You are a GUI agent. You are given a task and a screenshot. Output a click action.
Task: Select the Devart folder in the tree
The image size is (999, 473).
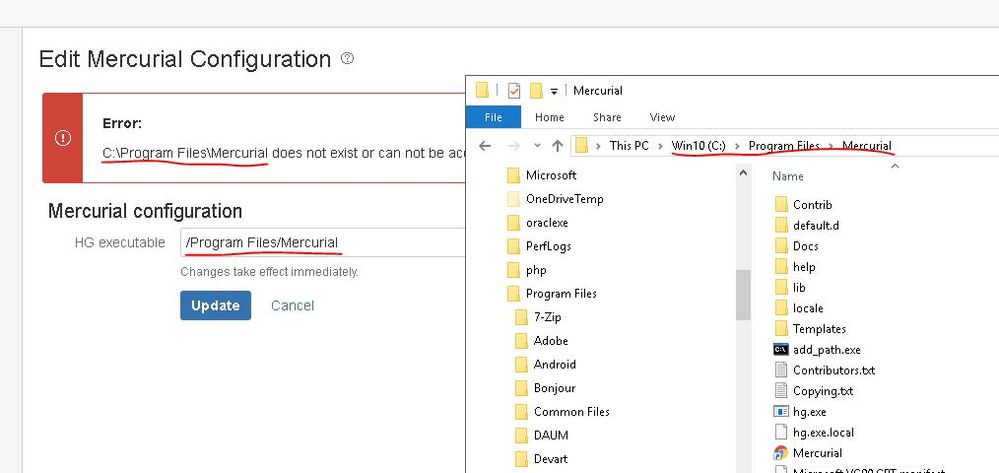click(x=550, y=459)
